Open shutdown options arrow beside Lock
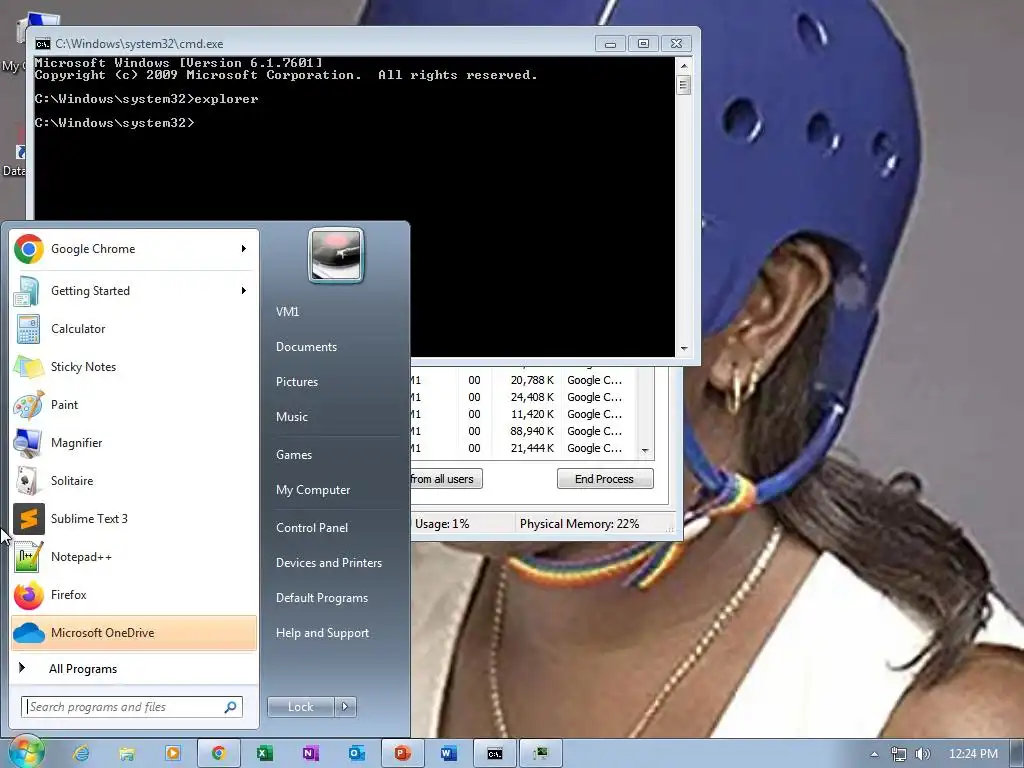The image size is (1024, 768). pos(345,706)
